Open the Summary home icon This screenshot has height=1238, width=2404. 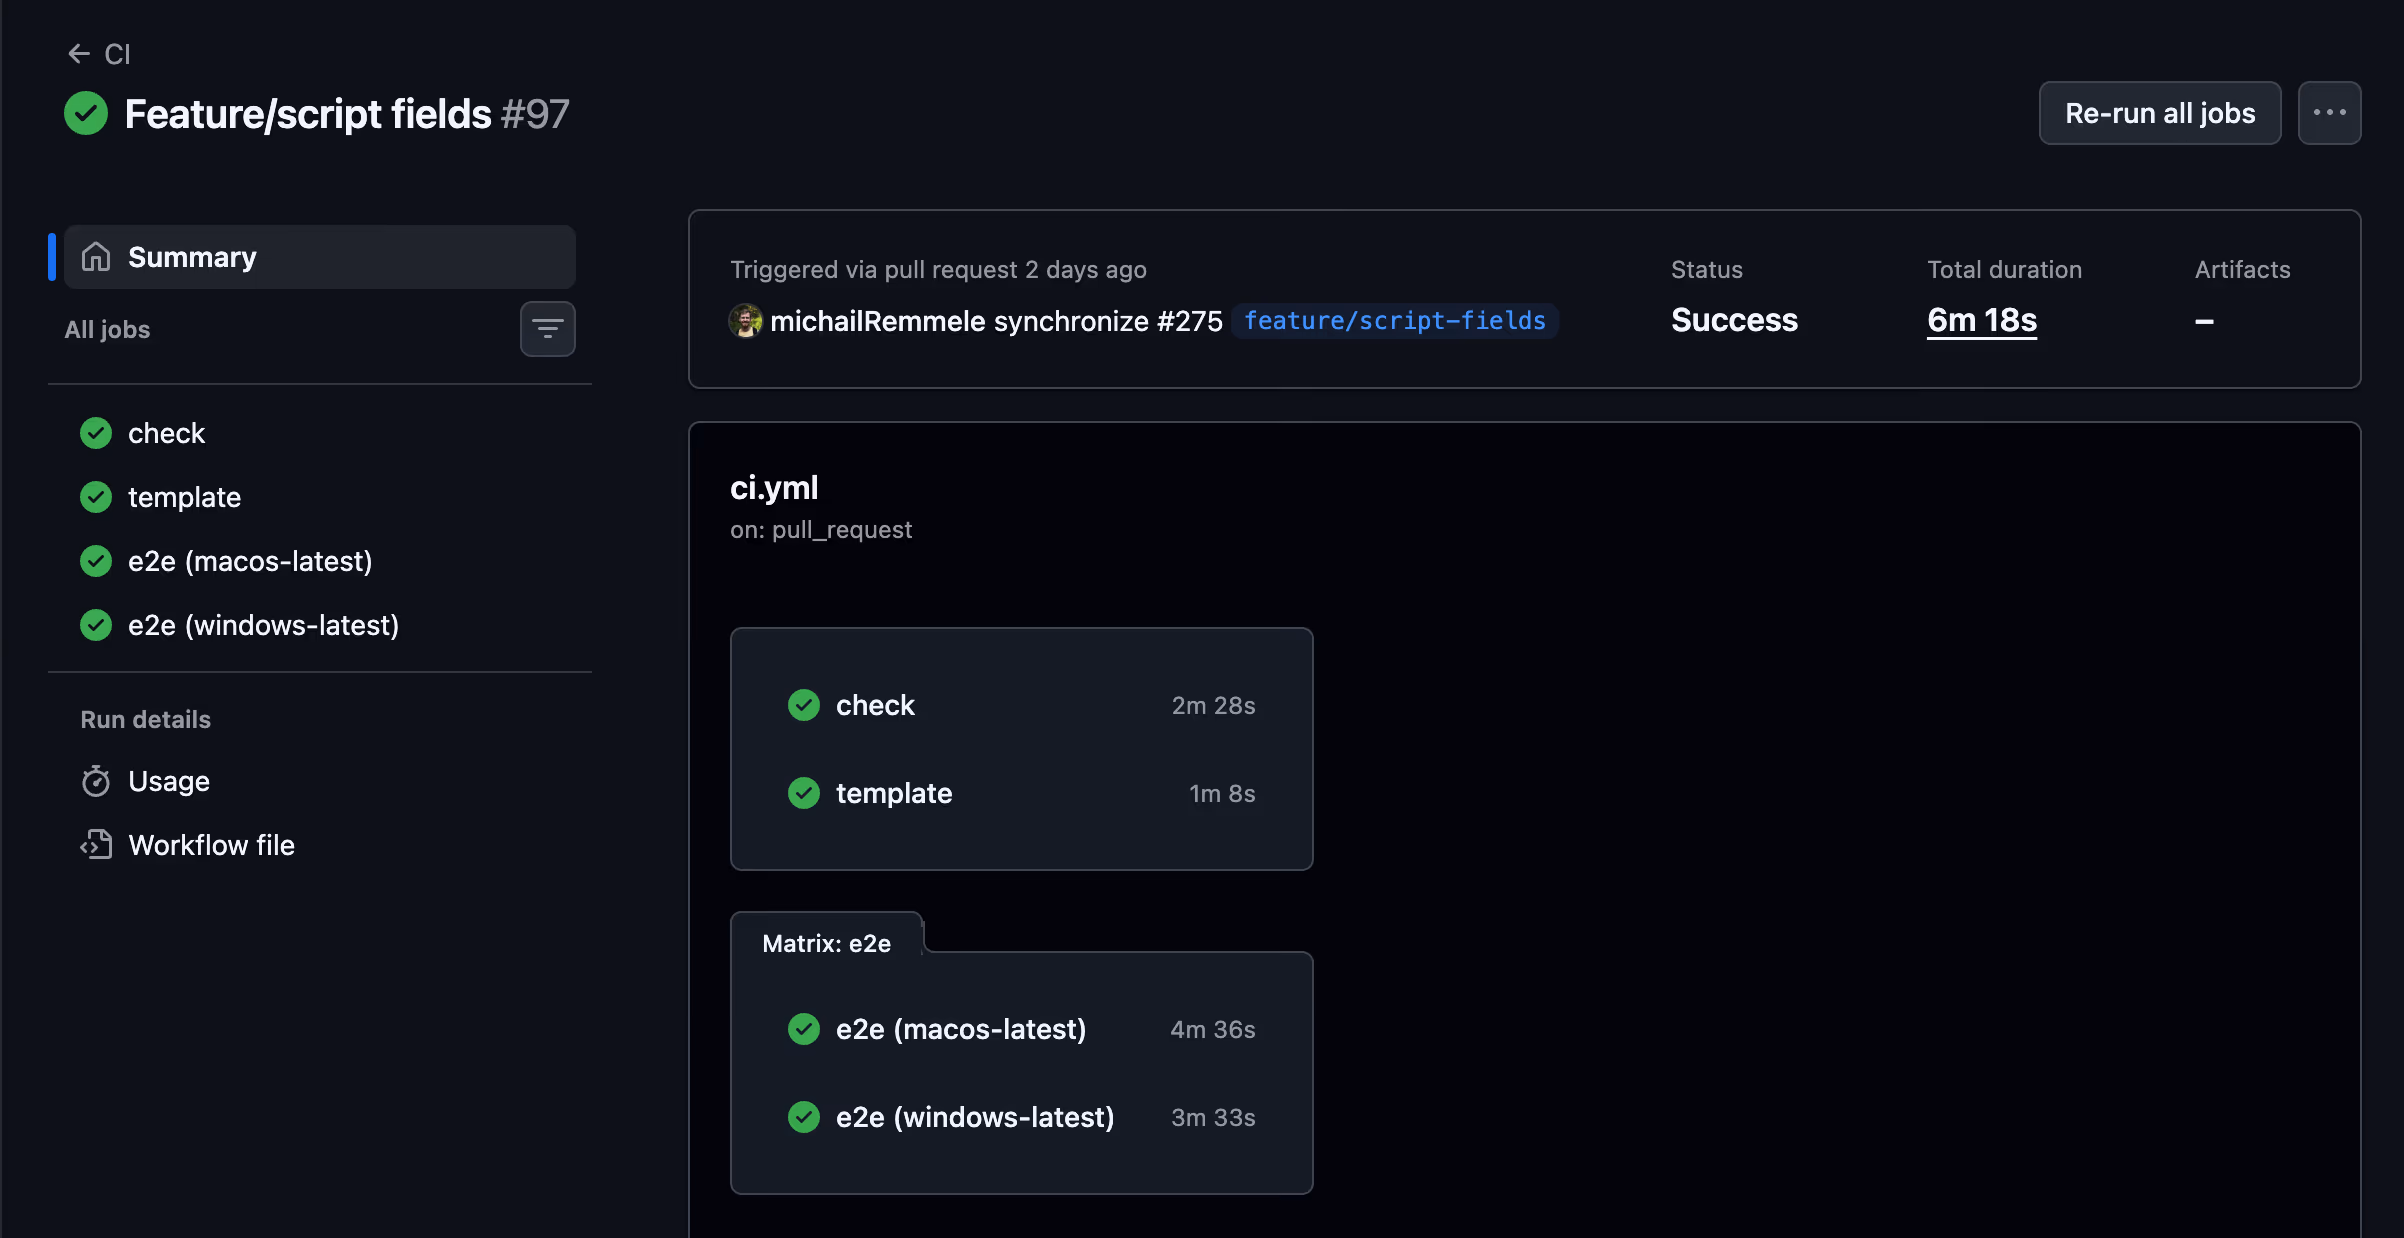tap(96, 257)
